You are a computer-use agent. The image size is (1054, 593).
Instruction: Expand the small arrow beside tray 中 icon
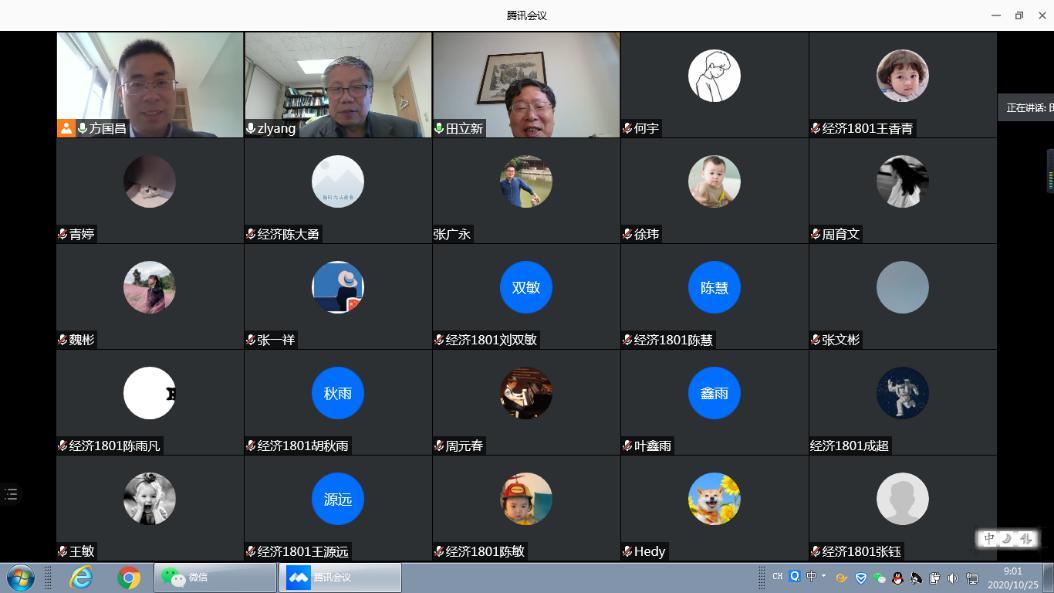[823, 577]
